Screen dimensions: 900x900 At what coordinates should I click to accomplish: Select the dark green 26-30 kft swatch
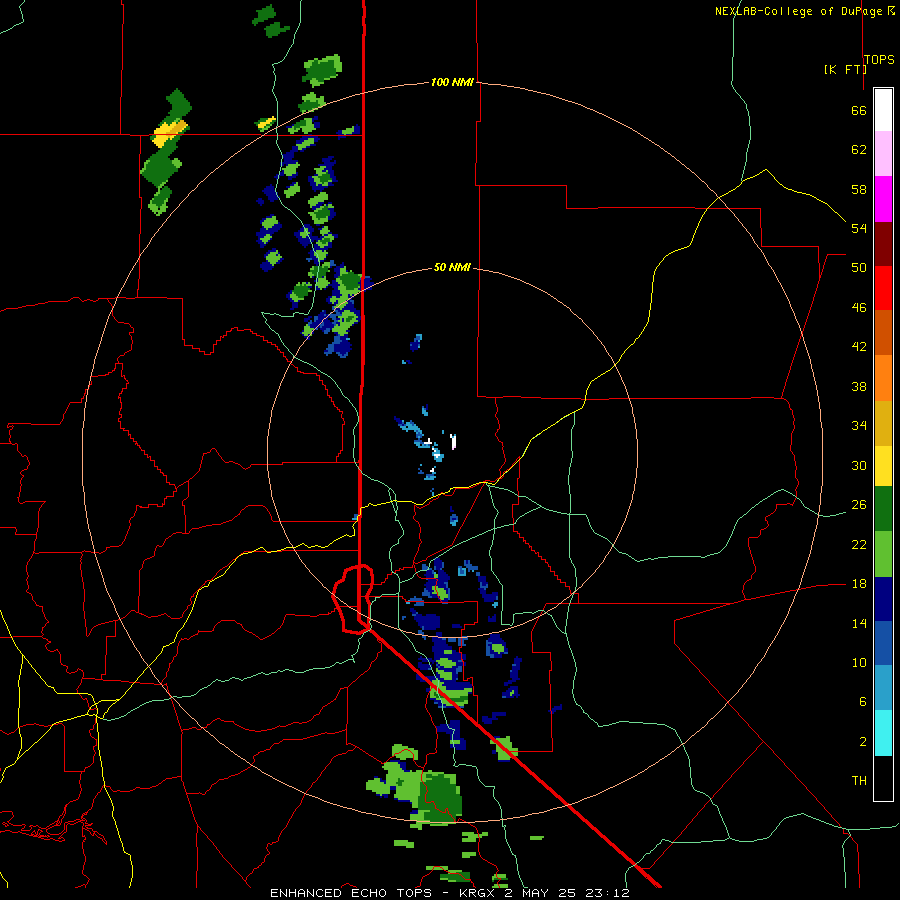click(x=883, y=509)
